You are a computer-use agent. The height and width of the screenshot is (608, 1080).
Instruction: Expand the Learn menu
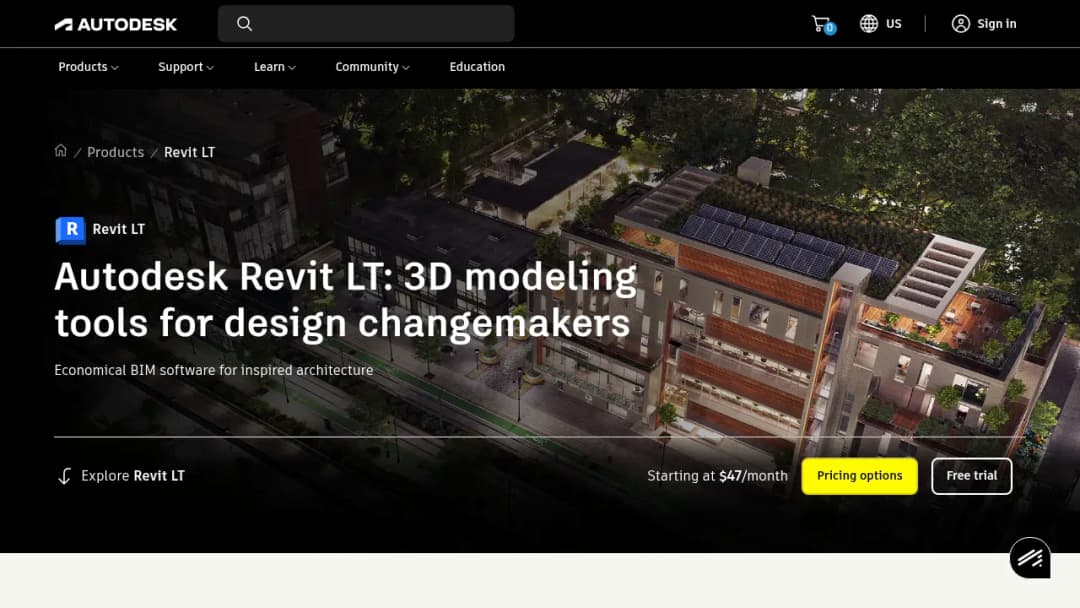click(275, 67)
